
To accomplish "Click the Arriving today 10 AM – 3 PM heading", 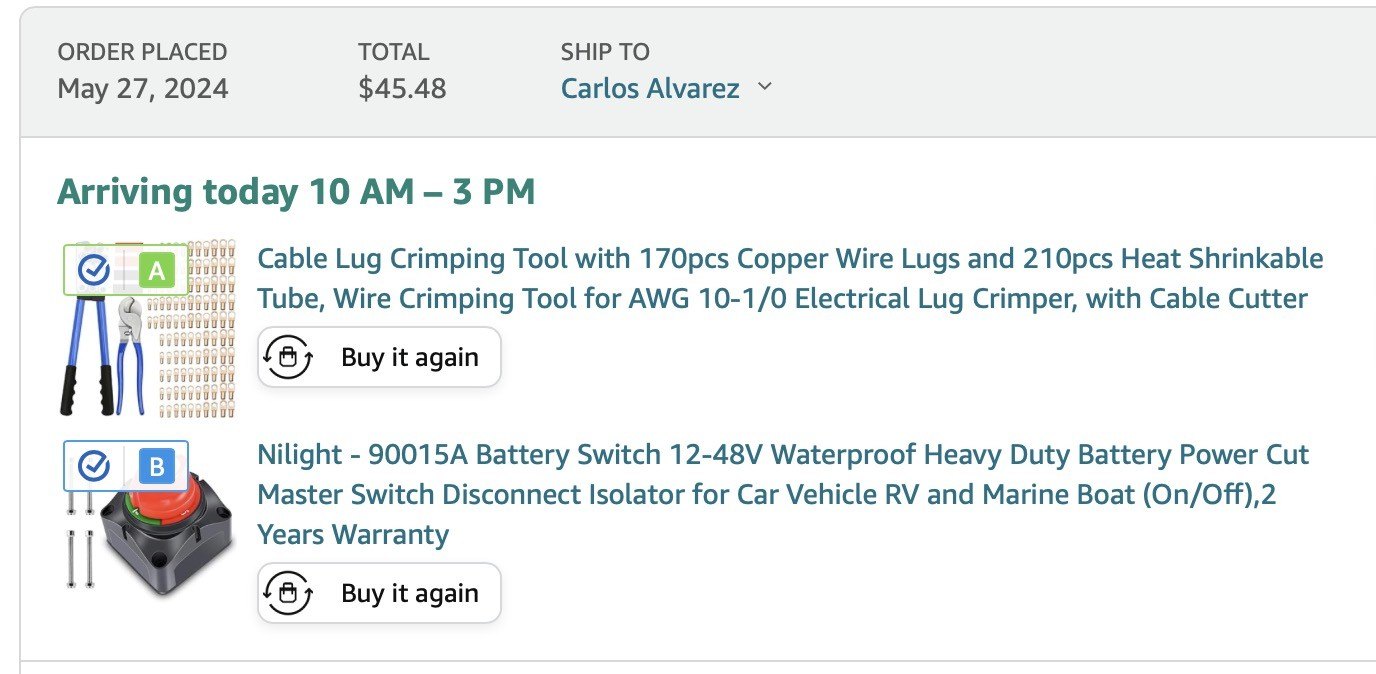I will [x=296, y=191].
